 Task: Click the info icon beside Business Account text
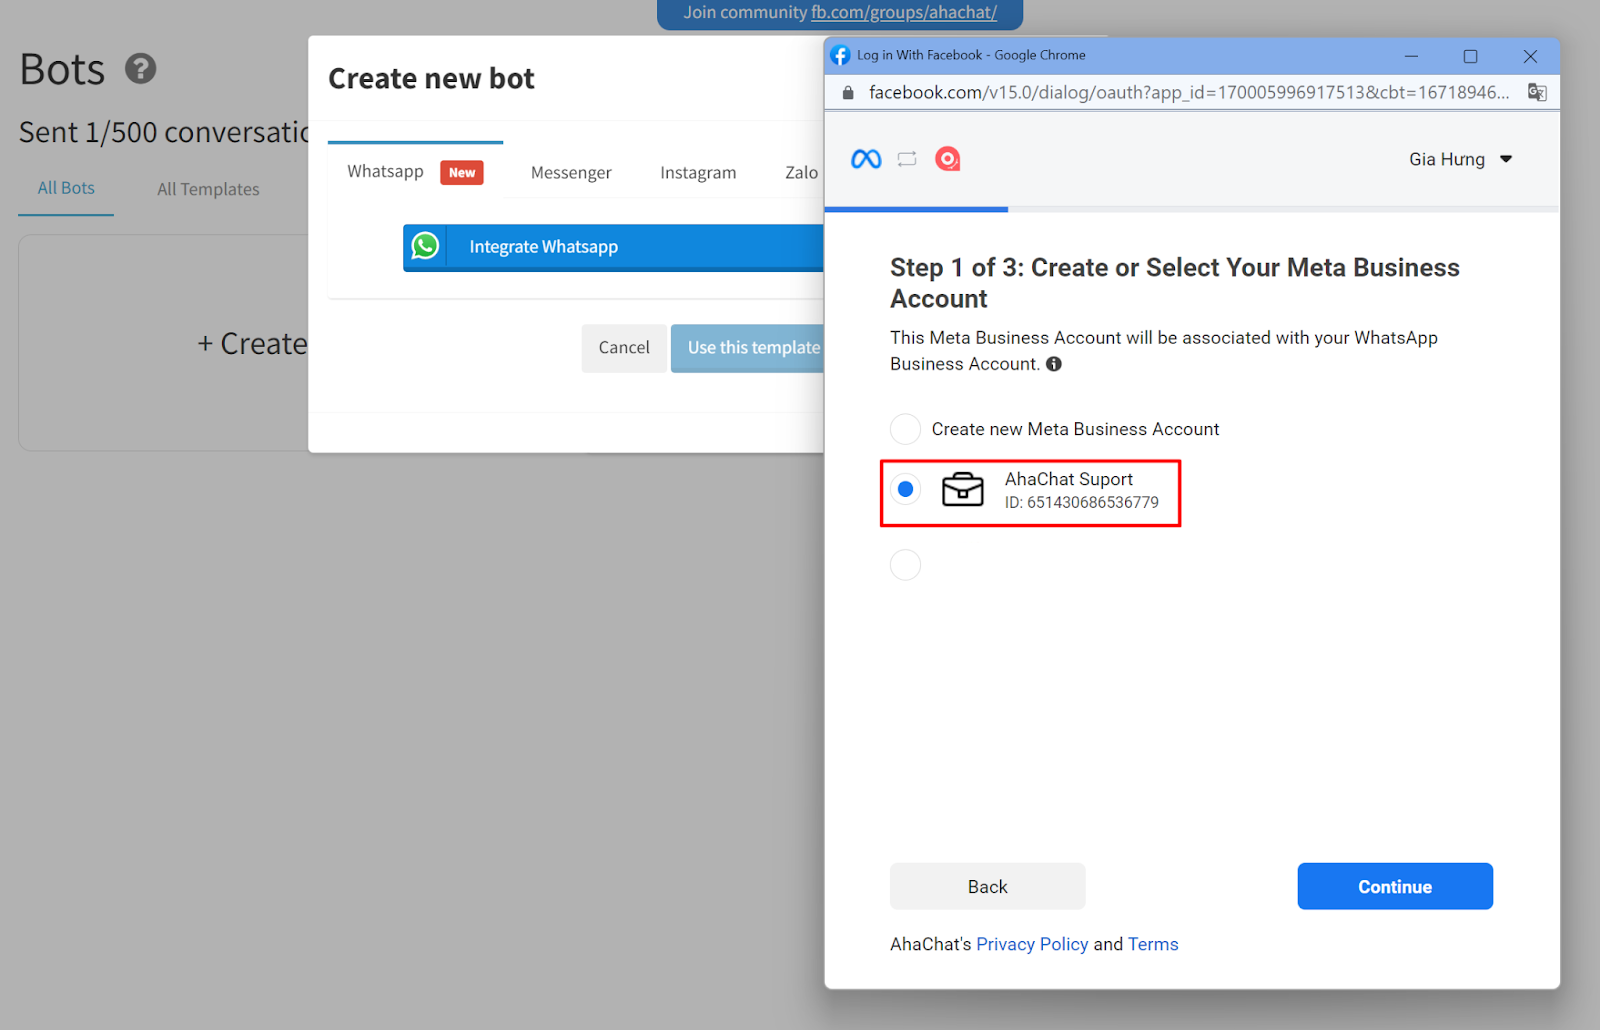[x=1054, y=364]
